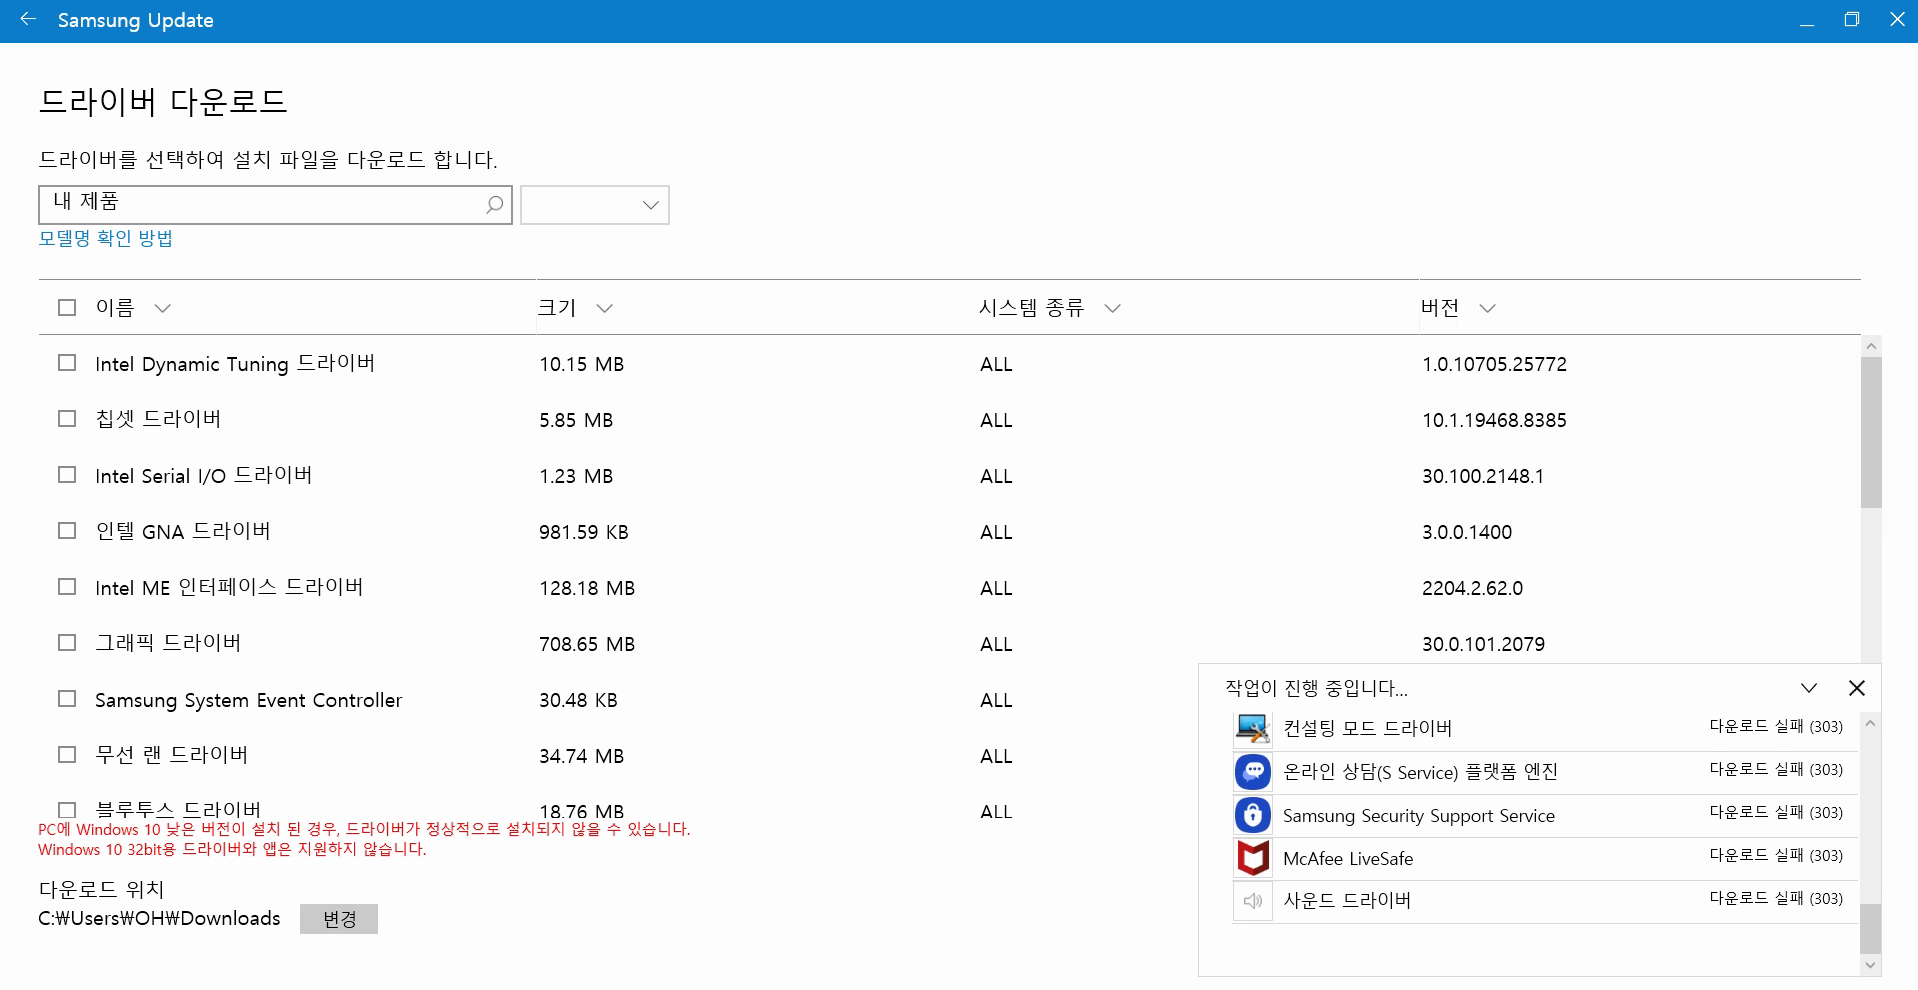Click the 시스템 종류 column header label
1918x990 pixels.
pyautogui.click(x=1031, y=307)
